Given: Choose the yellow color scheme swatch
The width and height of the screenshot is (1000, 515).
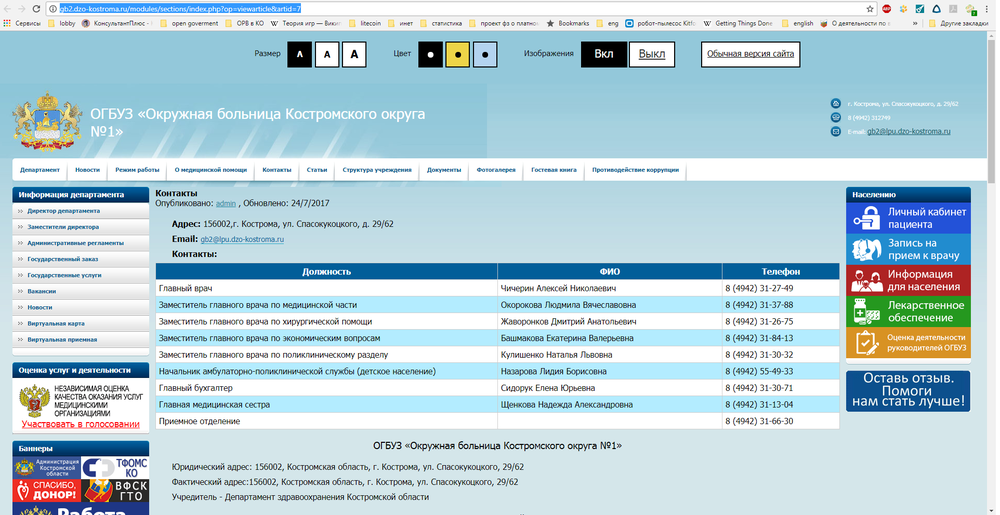Looking at the screenshot, I should click(458, 54).
